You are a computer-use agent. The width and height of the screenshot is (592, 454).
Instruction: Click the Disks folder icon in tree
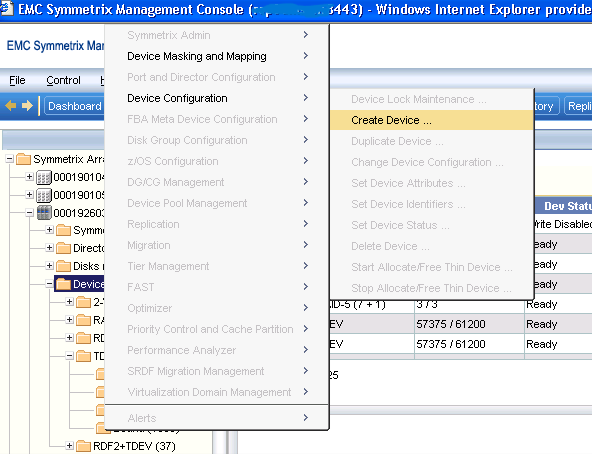coord(63,266)
